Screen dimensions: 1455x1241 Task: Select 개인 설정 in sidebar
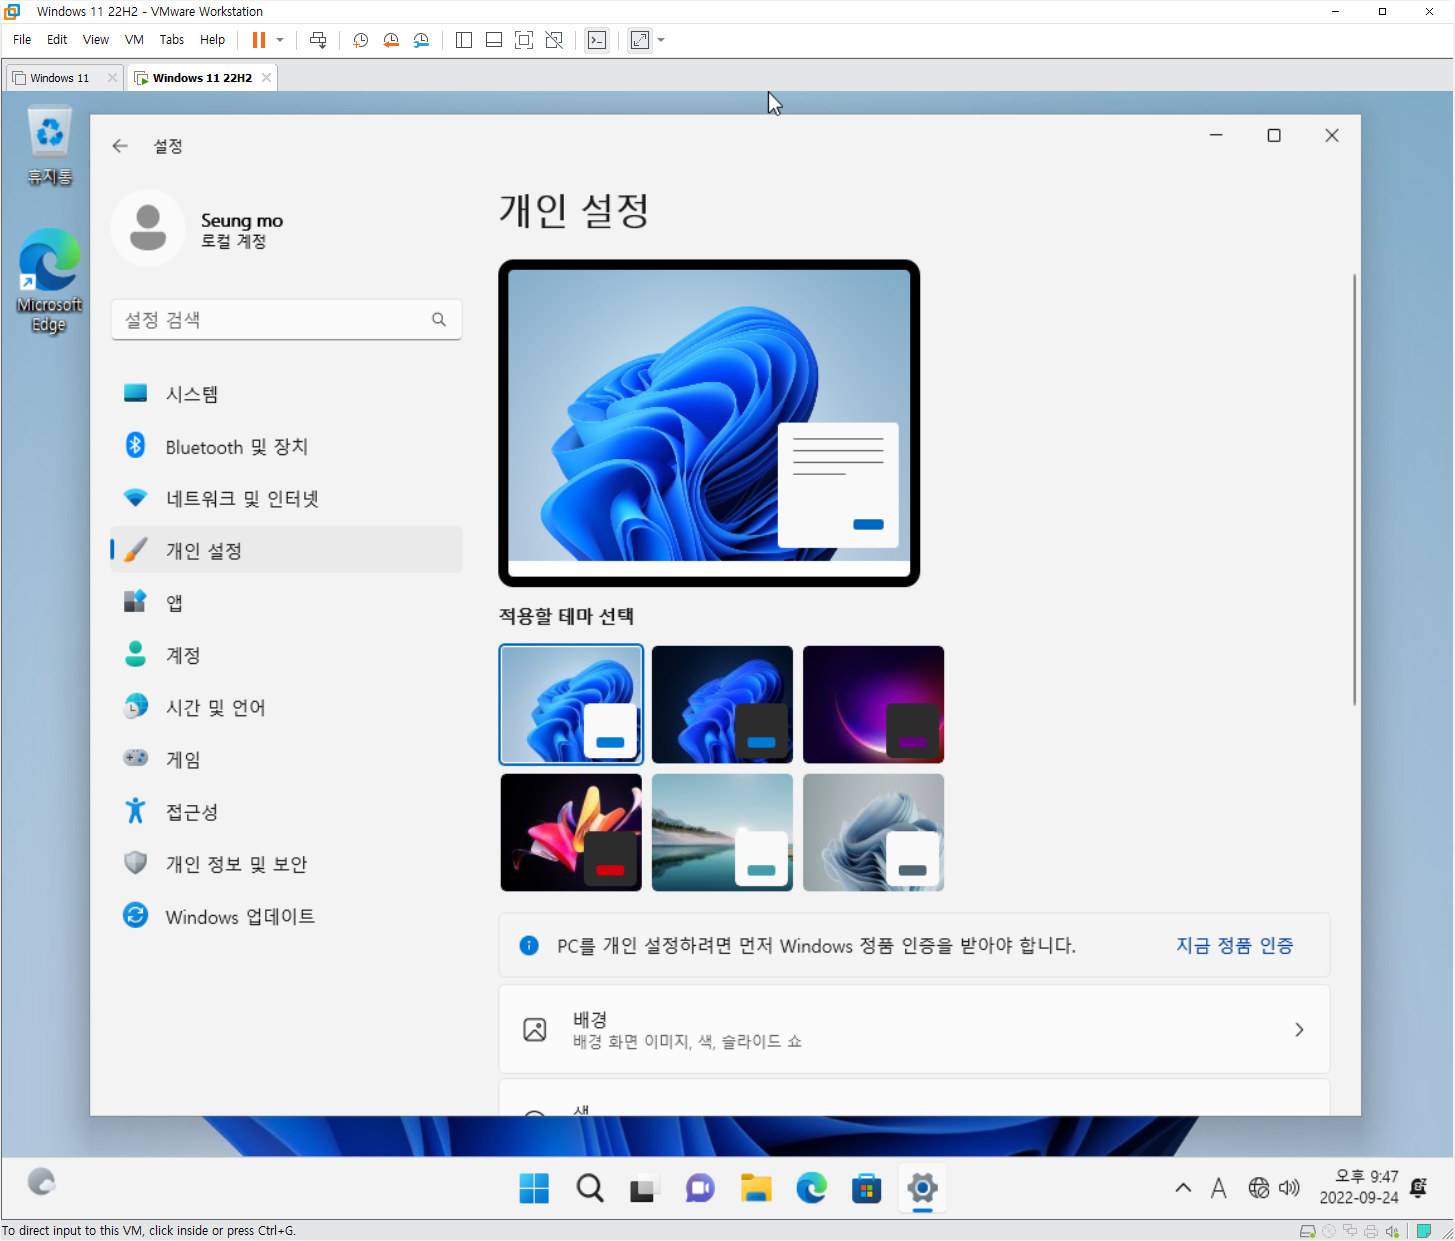pyautogui.click(x=286, y=550)
